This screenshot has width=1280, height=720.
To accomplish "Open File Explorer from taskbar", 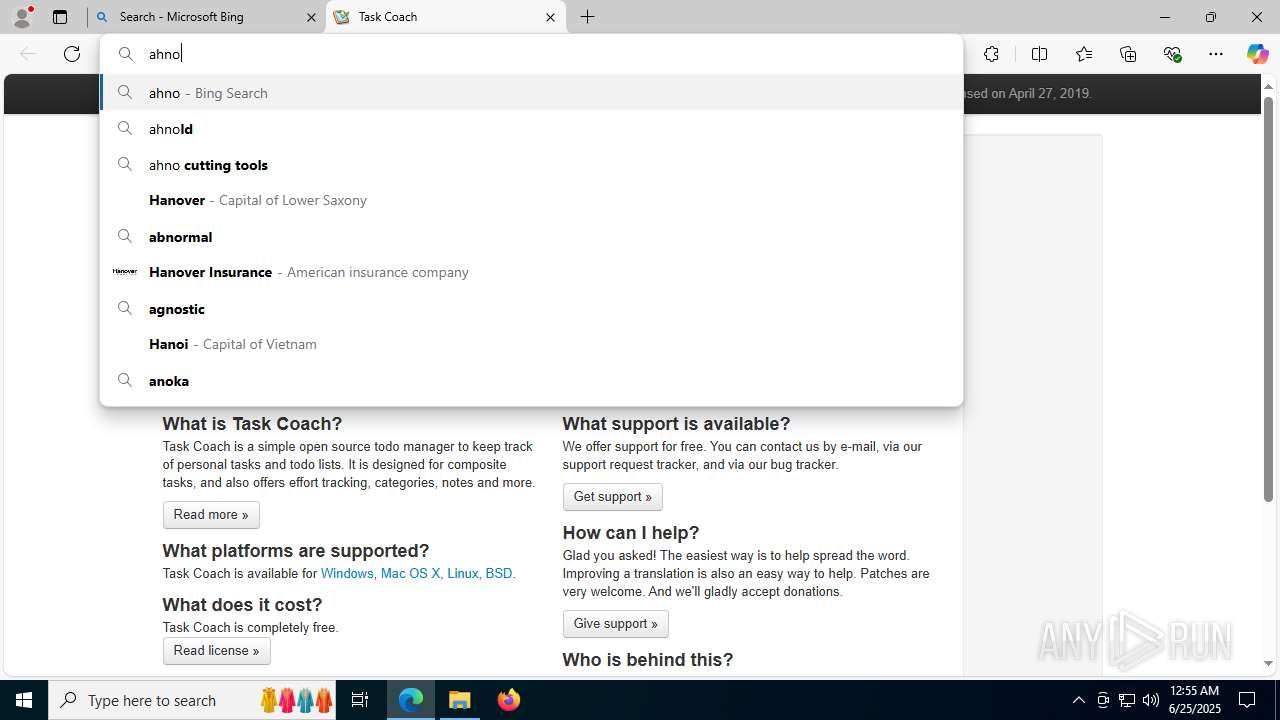I will pos(460,700).
